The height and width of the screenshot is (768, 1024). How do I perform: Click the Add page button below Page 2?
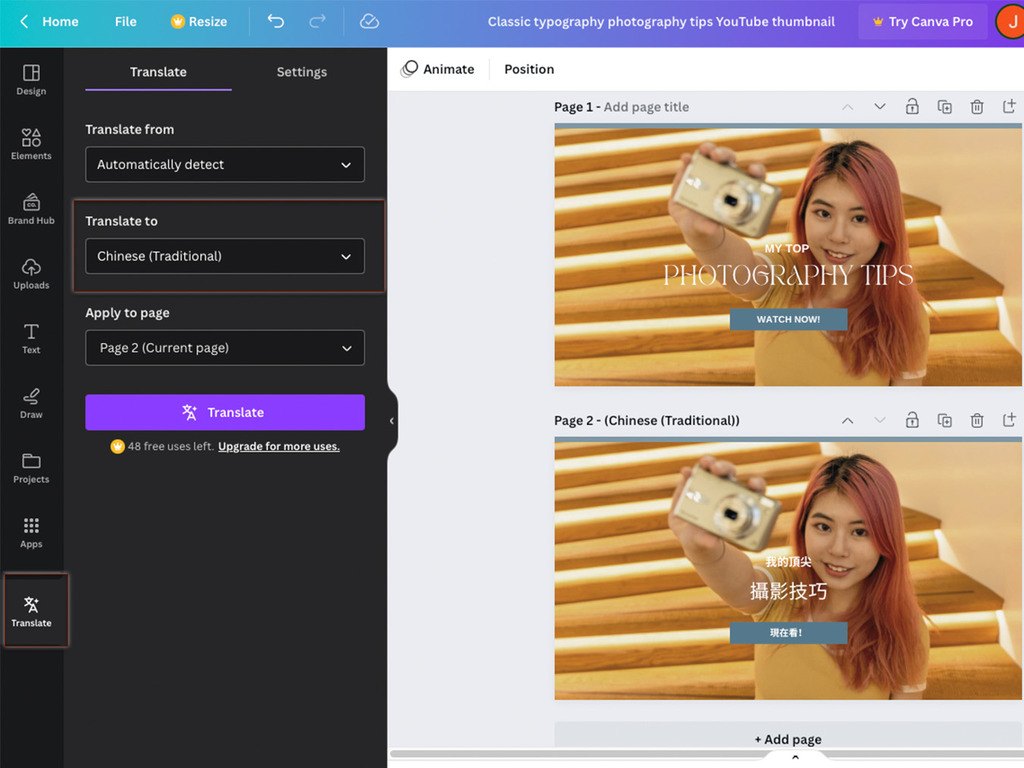(788, 739)
